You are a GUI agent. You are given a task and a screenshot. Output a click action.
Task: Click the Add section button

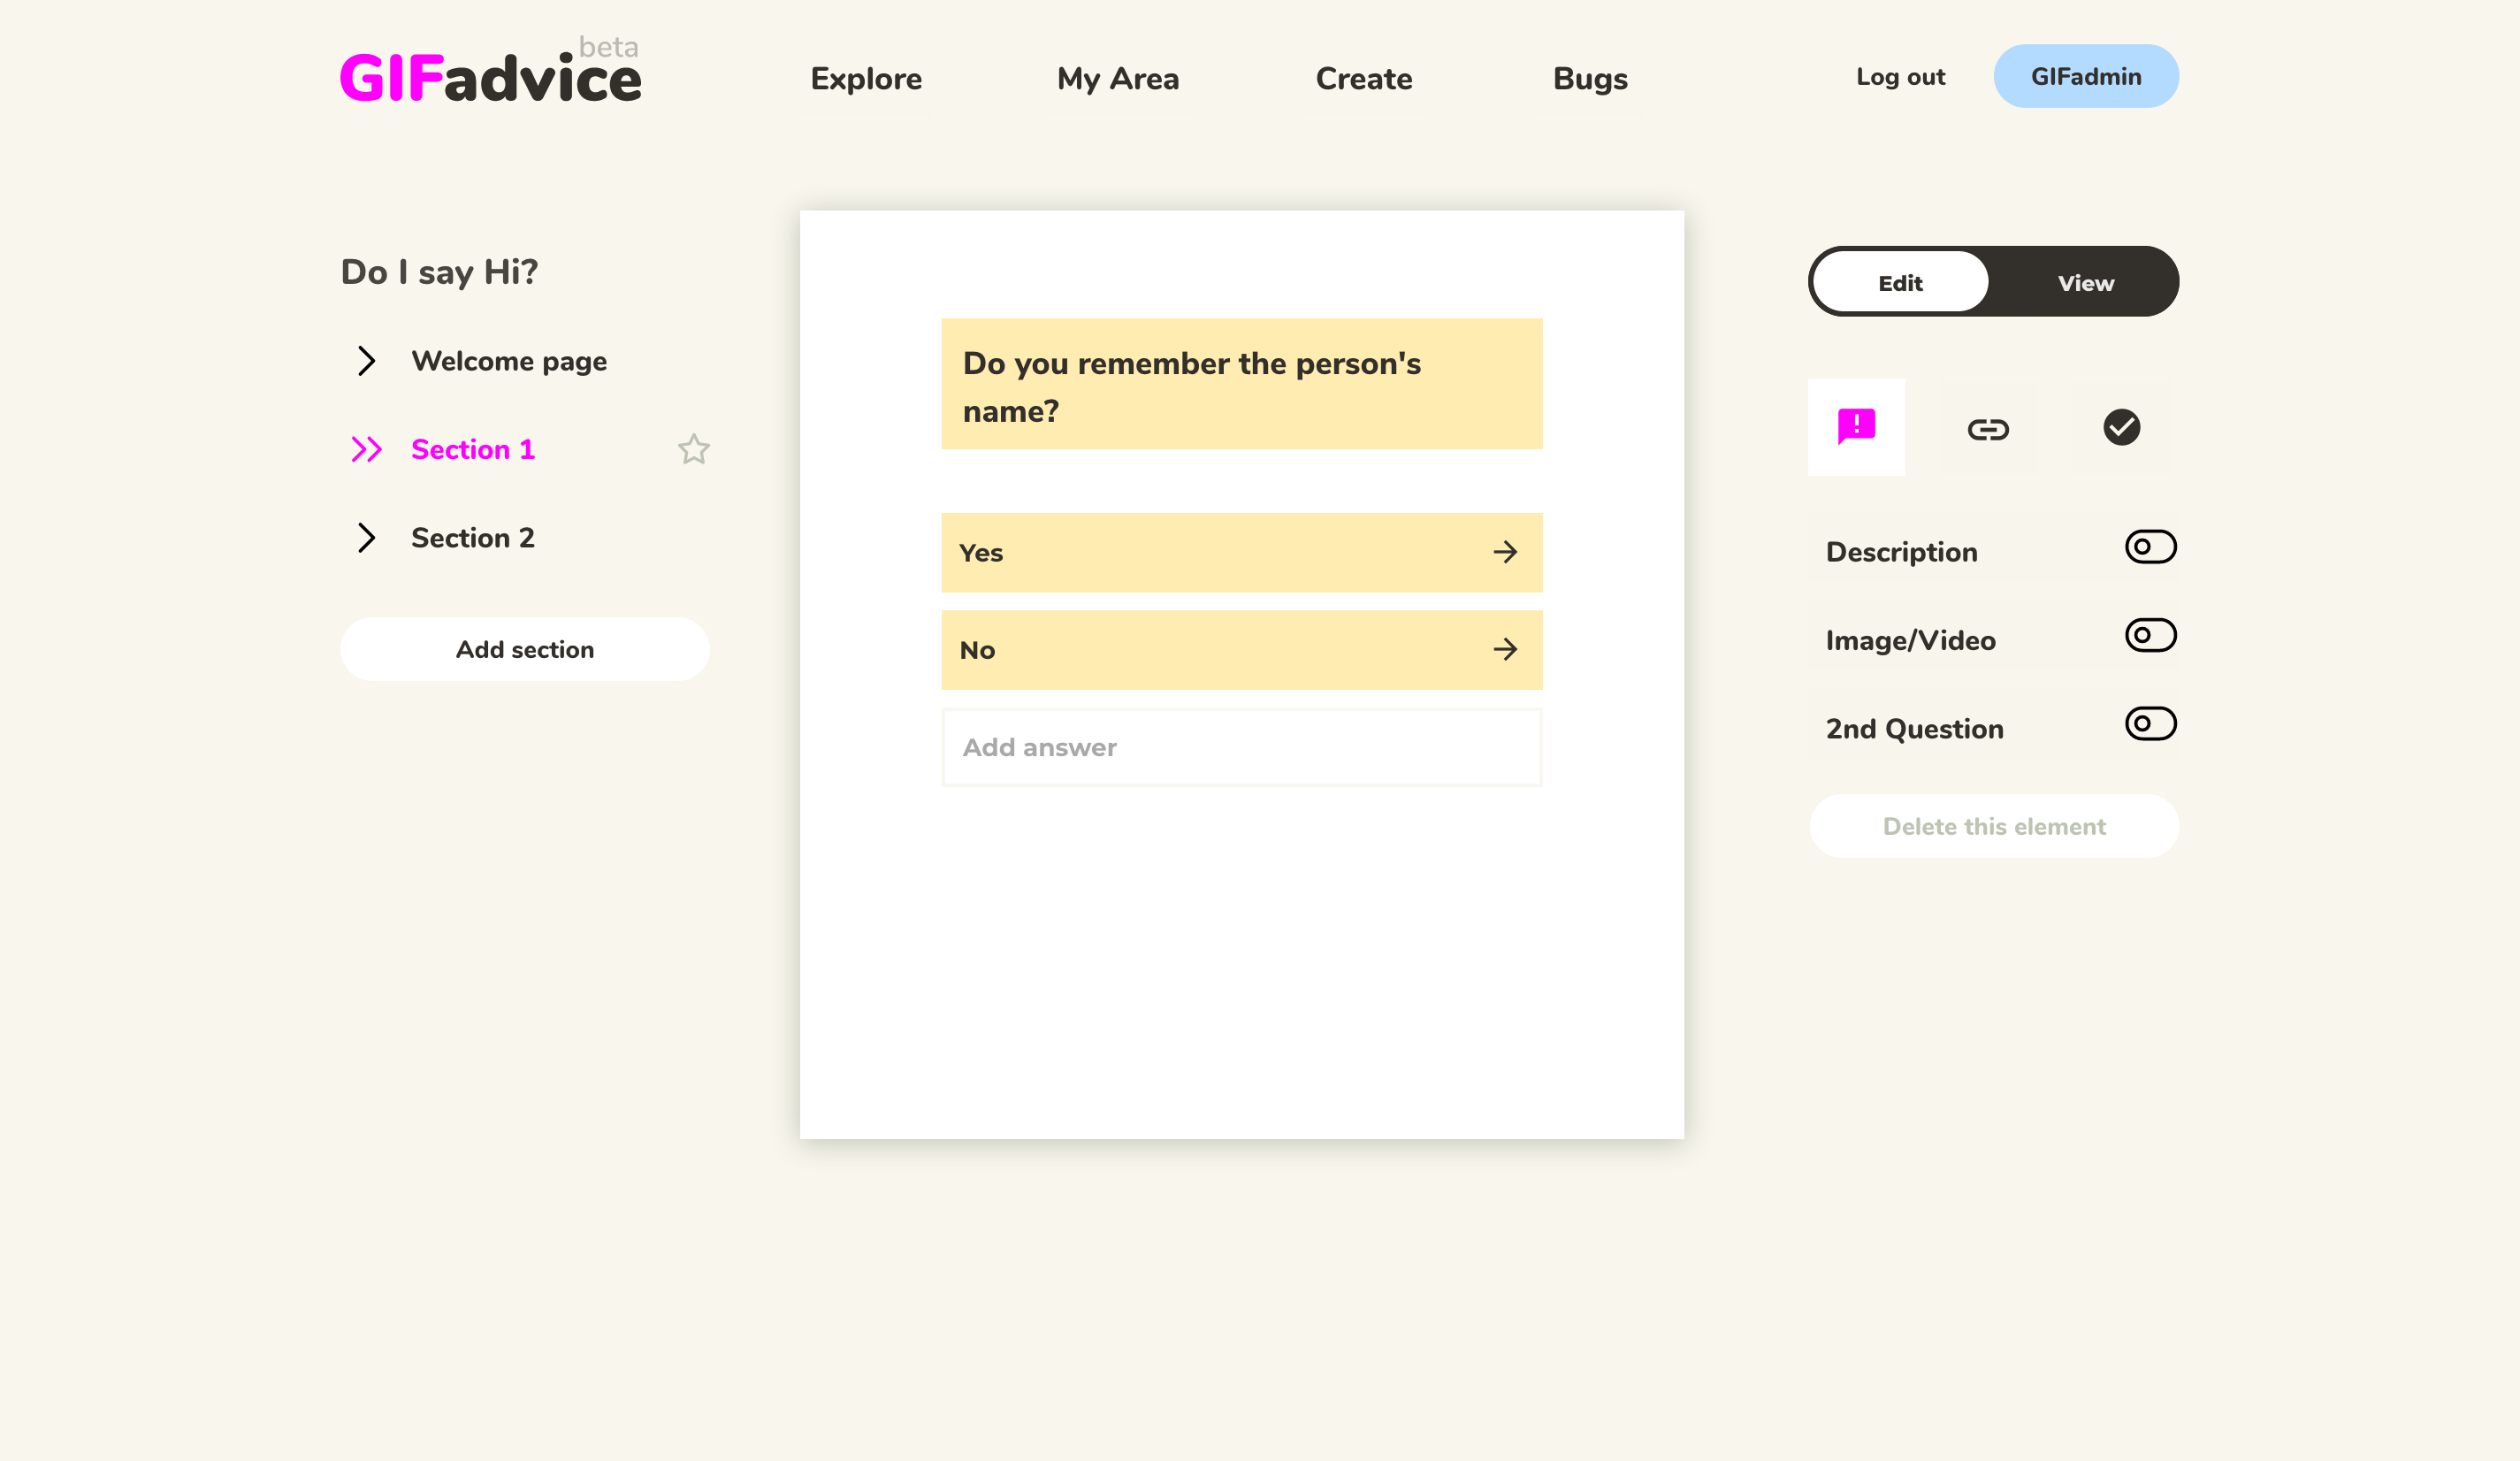525,650
